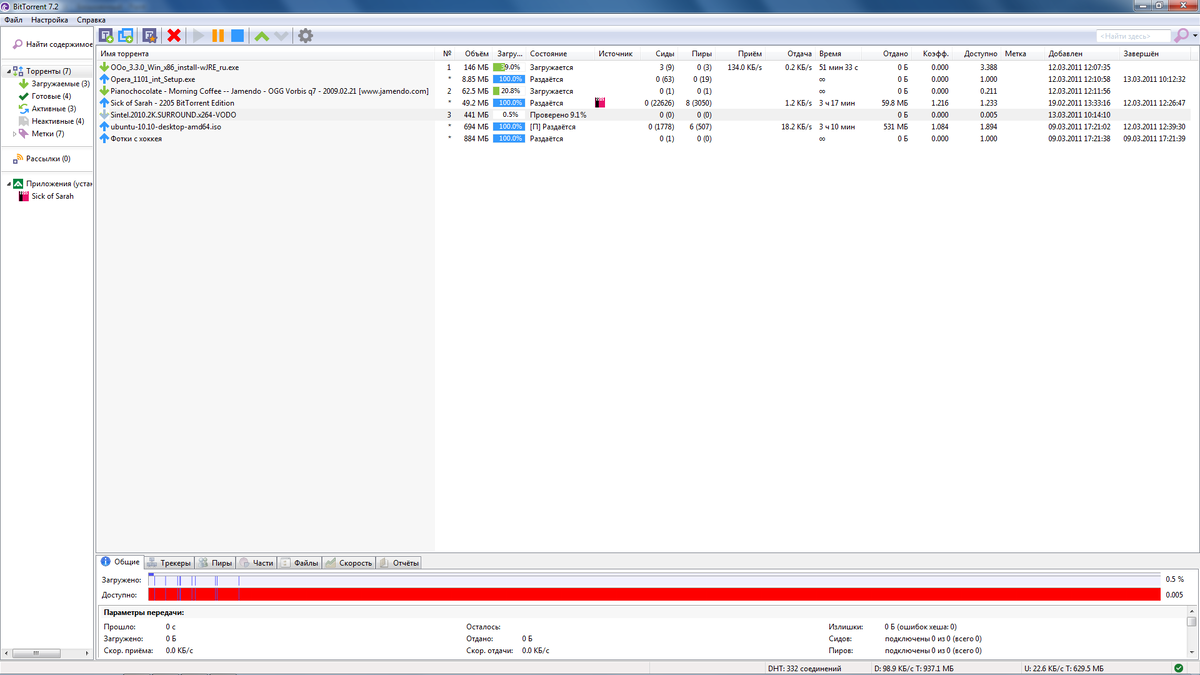Switch to the Части tab

pyautogui.click(x=256, y=563)
